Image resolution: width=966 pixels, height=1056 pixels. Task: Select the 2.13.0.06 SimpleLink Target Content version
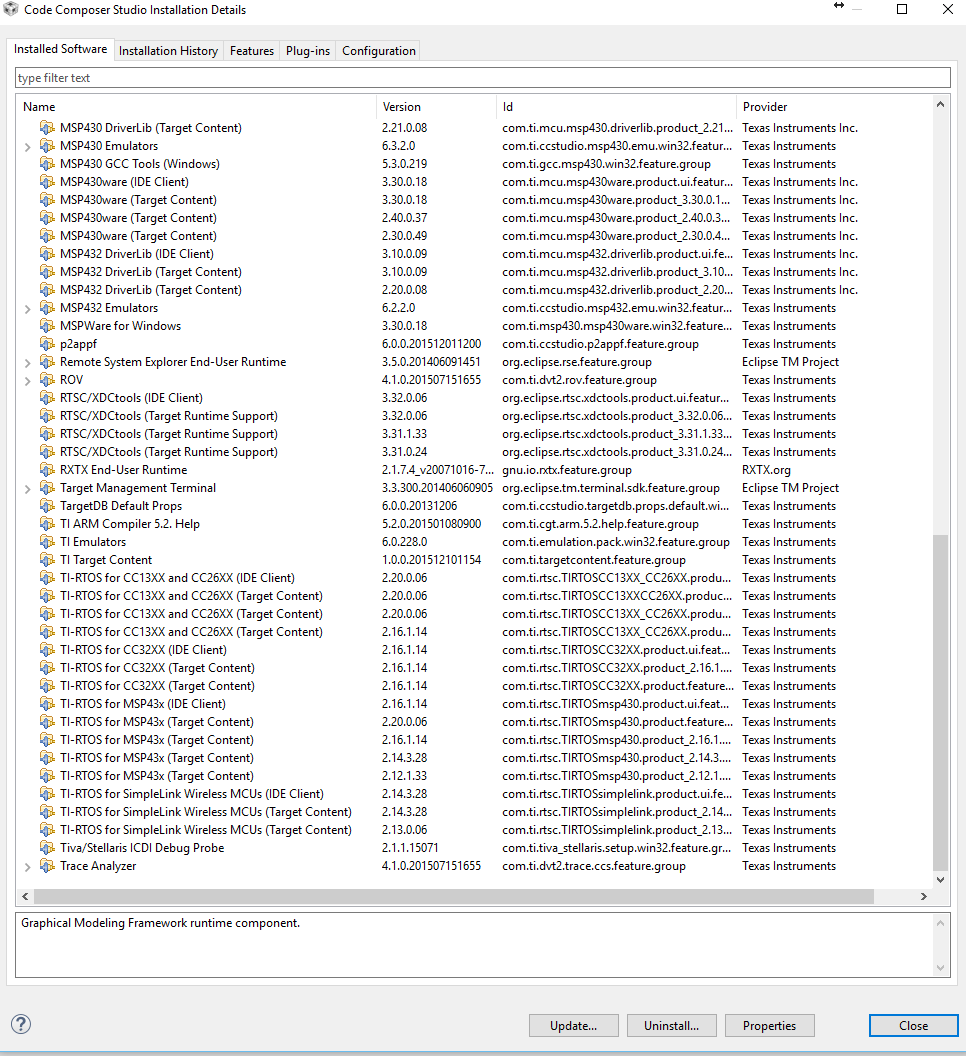pos(404,830)
